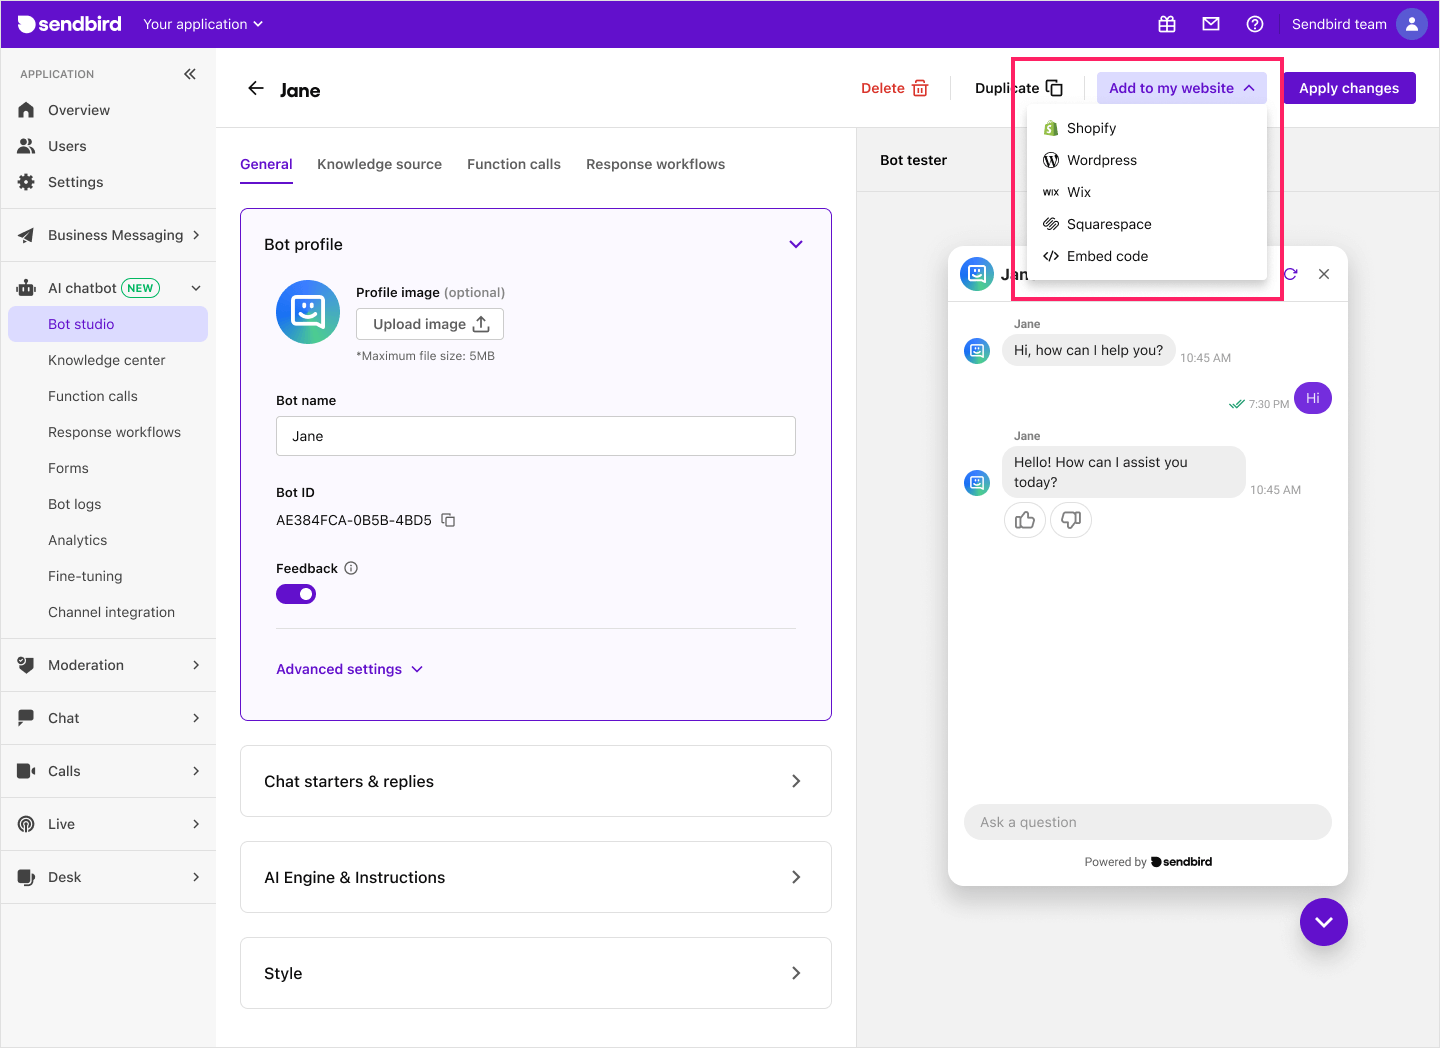Viewport: 1440px width, 1048px height.
Task: Click the Sendbird logo
Action: [69, 24]
